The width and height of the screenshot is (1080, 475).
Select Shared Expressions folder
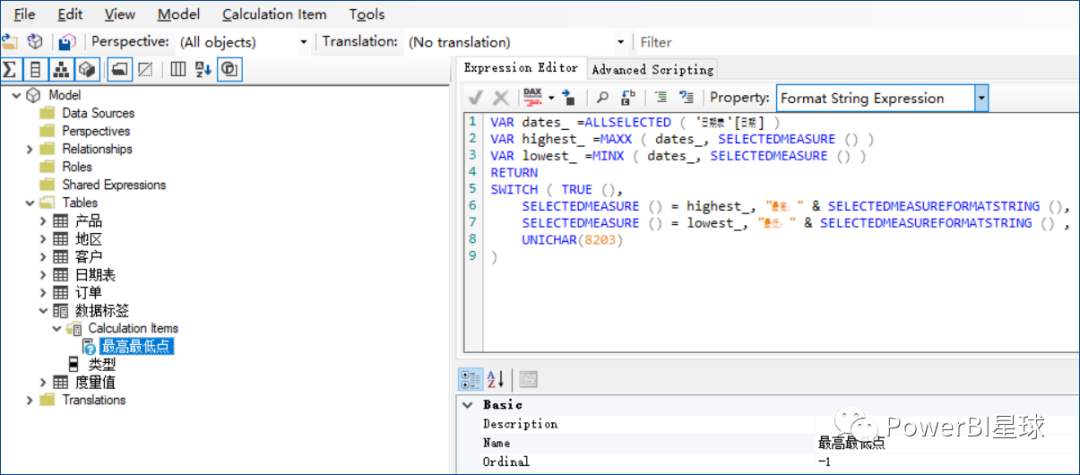pyautogui.click(x=114, y=184)
